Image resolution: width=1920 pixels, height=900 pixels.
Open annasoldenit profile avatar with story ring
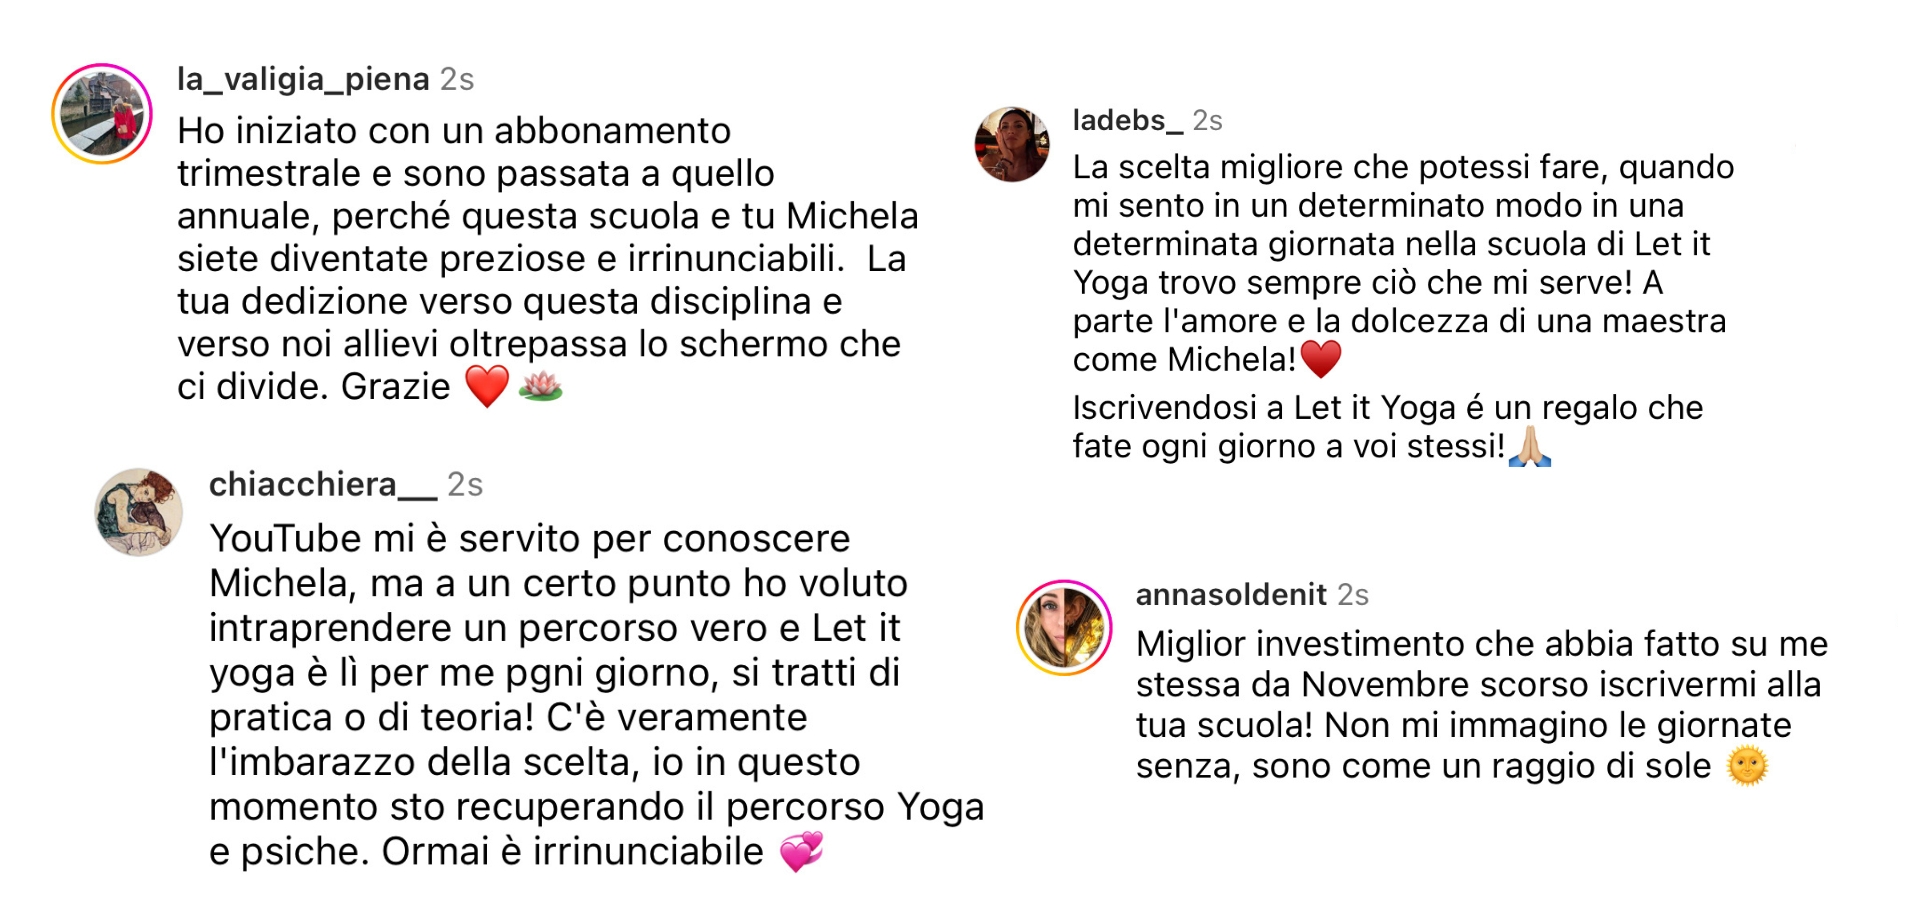pos(1064,628)
